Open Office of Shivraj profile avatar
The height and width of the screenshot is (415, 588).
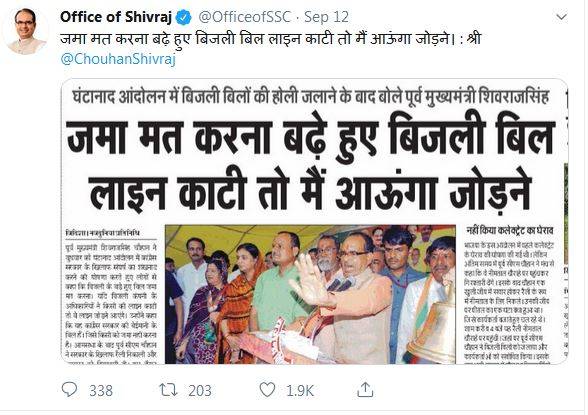pos(26,31)
